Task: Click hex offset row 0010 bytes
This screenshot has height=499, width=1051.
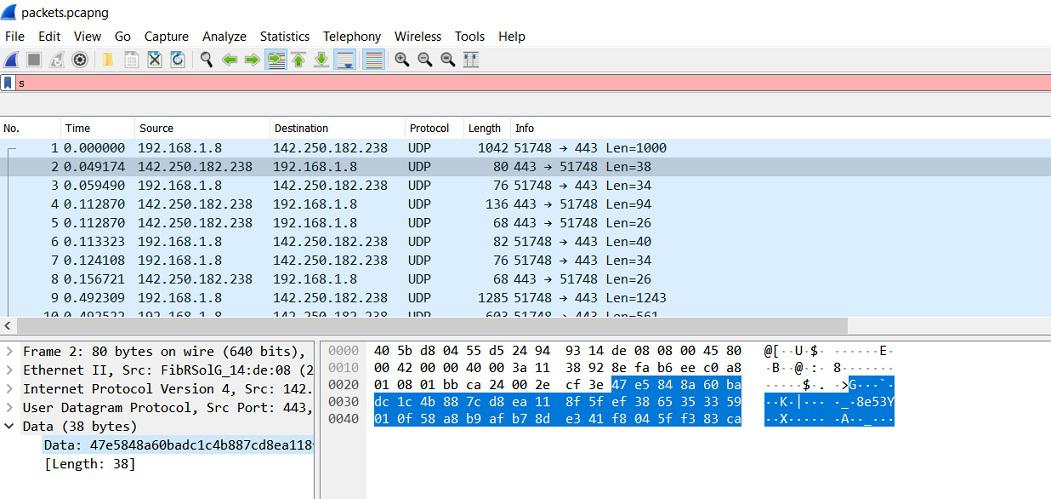Action: point(557,368)
